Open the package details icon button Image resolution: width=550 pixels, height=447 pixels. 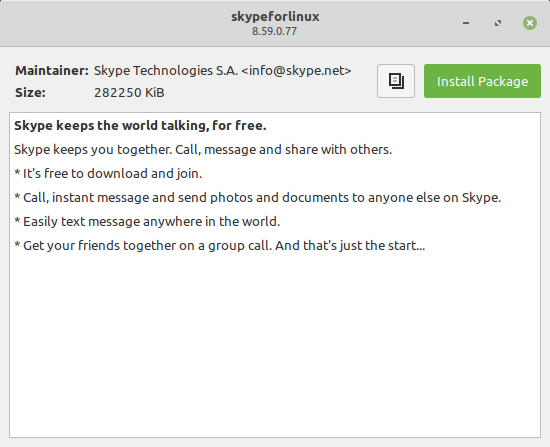396,81
